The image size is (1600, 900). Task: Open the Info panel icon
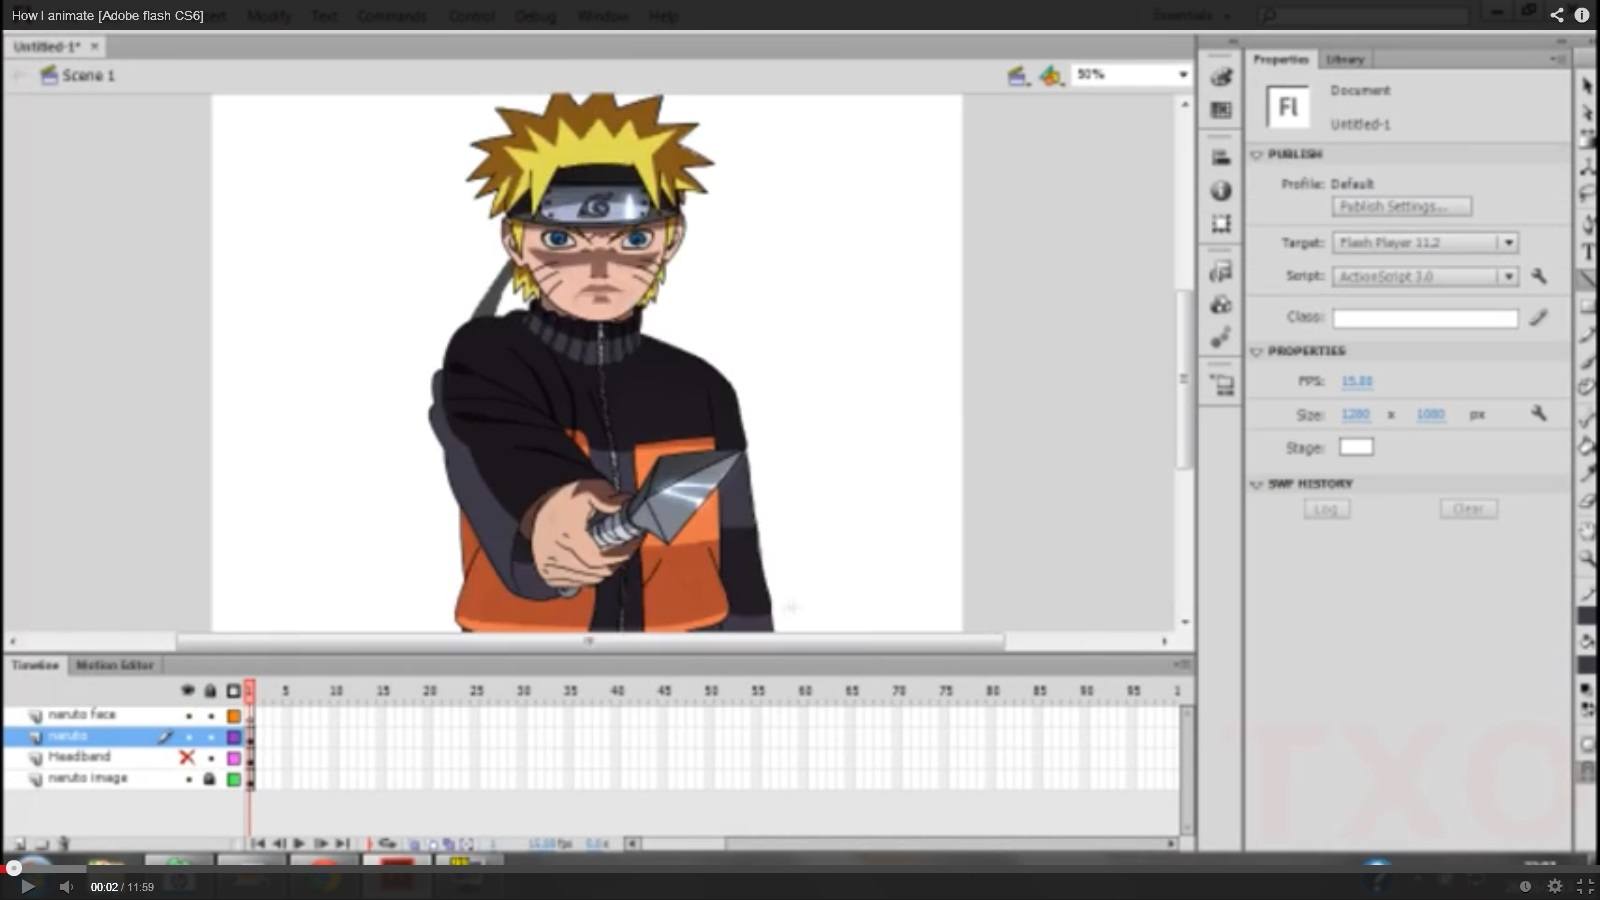pyautogui.click(x=1221, y=191)
